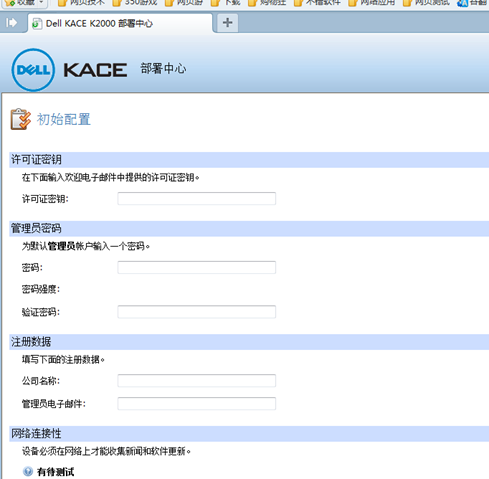Click the 填写下面的注册数据 instruction text
The width and height of the screenshot is (489, 479).
(63, 360)
